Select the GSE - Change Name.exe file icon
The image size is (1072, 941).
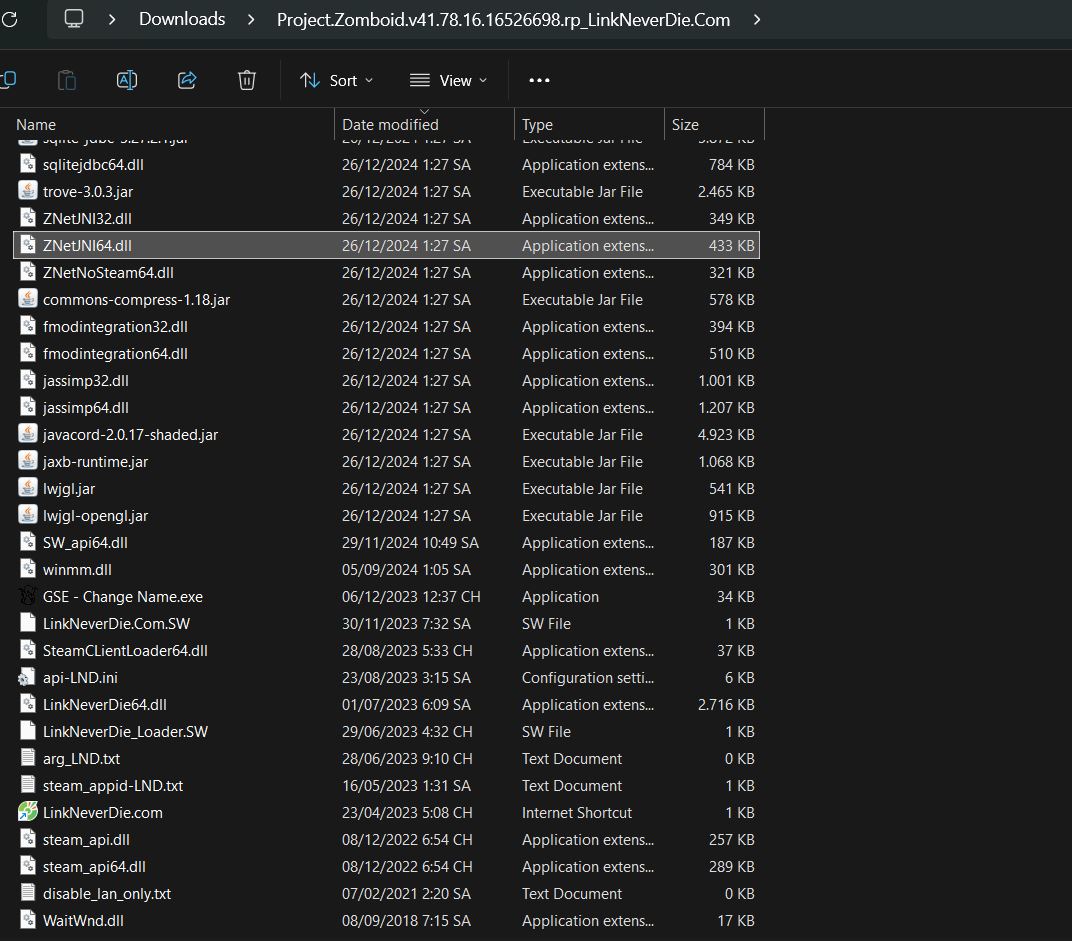tap(28, 596)
